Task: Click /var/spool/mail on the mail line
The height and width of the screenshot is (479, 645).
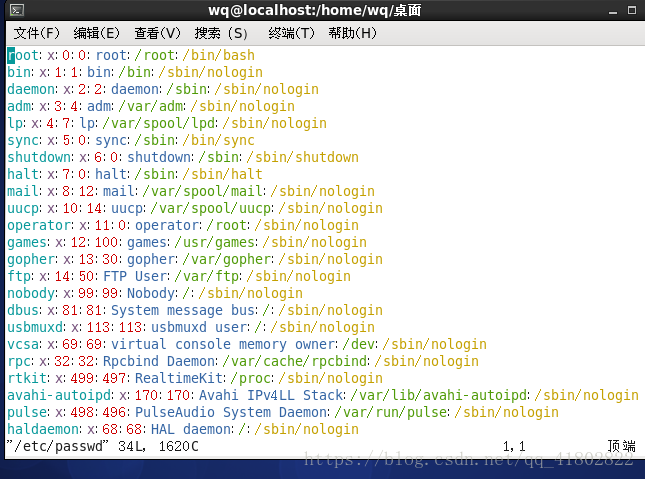Action: 203,191
